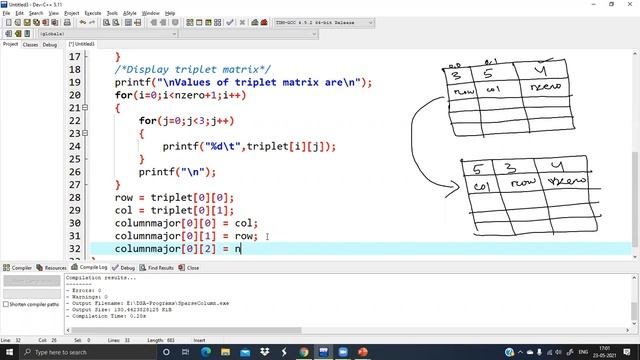Click the Goto line toolbar icon
Image resolution: width=640 pixels, height=360 pixels.
[138, 22]
